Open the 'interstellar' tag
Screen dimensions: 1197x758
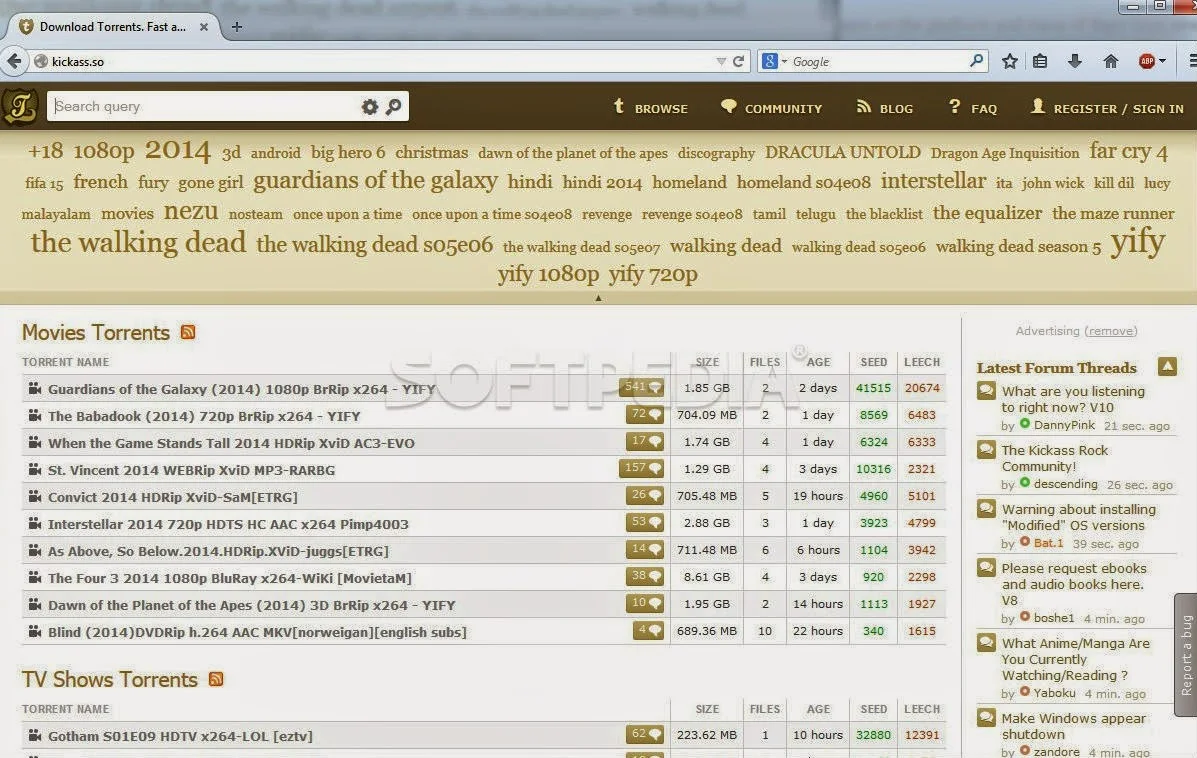pos(933,181)
